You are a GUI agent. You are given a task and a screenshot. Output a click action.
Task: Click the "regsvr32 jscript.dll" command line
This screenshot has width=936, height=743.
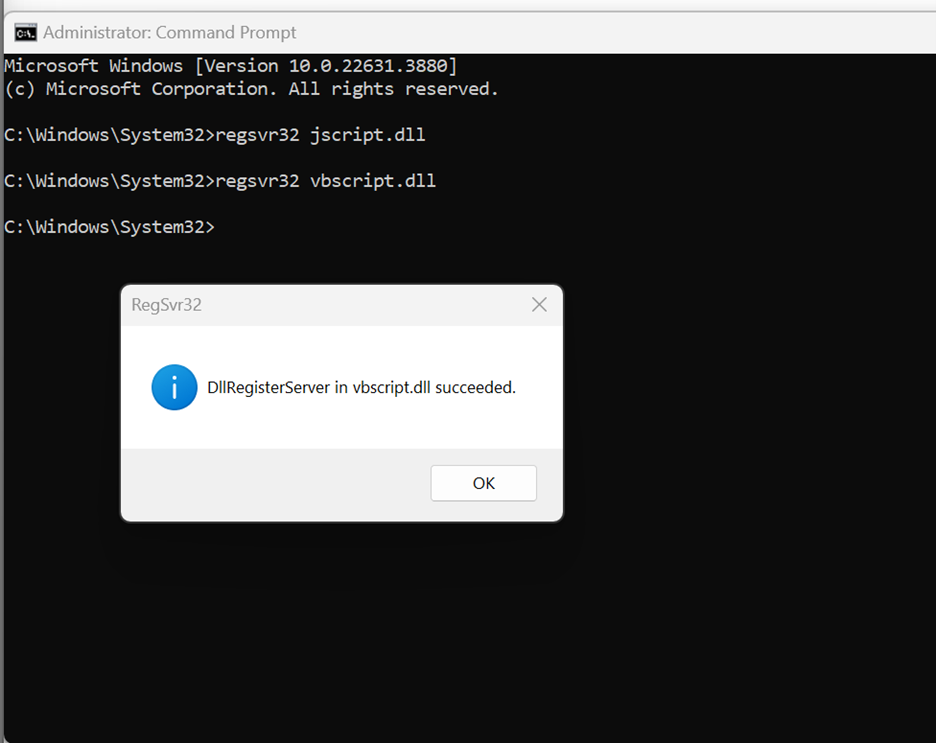tap(320, 135)
